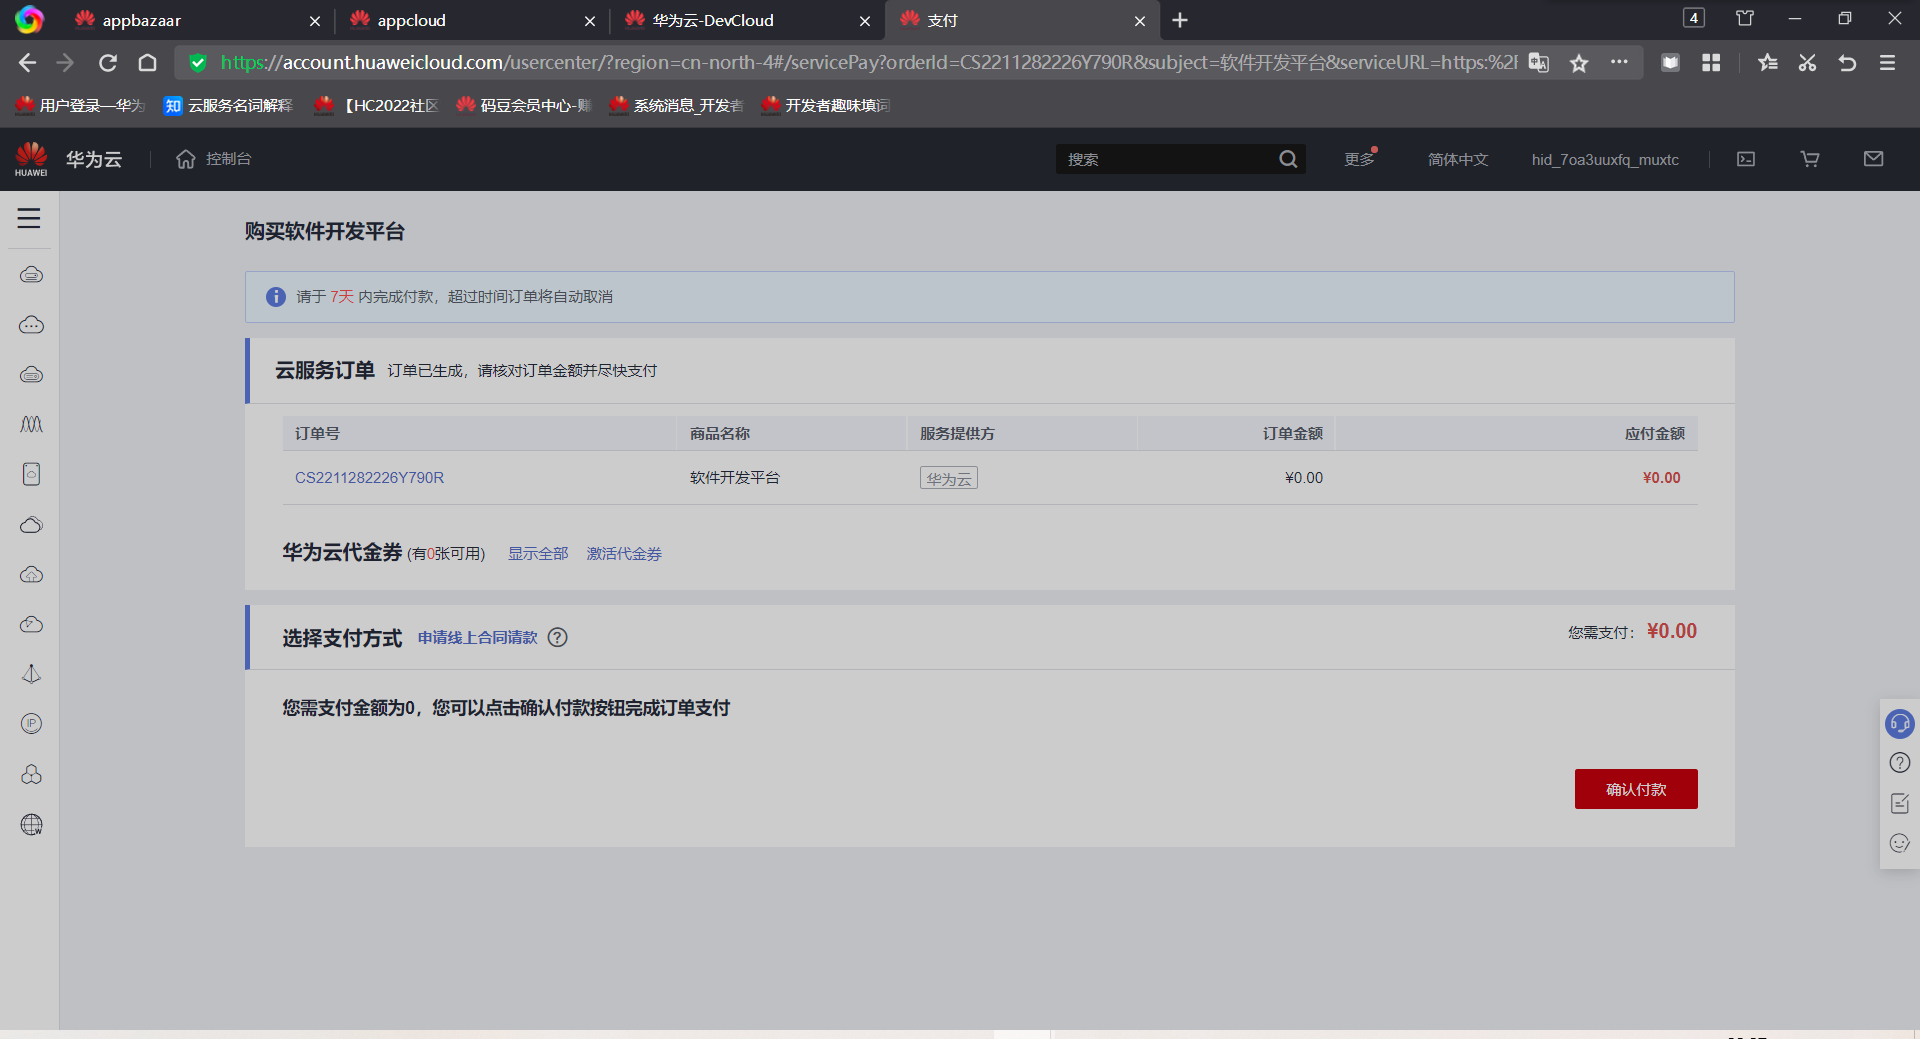Click 显示全部 to show all vouchers
The width and height of the screenshot is (1920, 1039).
(x=538, y=554)
